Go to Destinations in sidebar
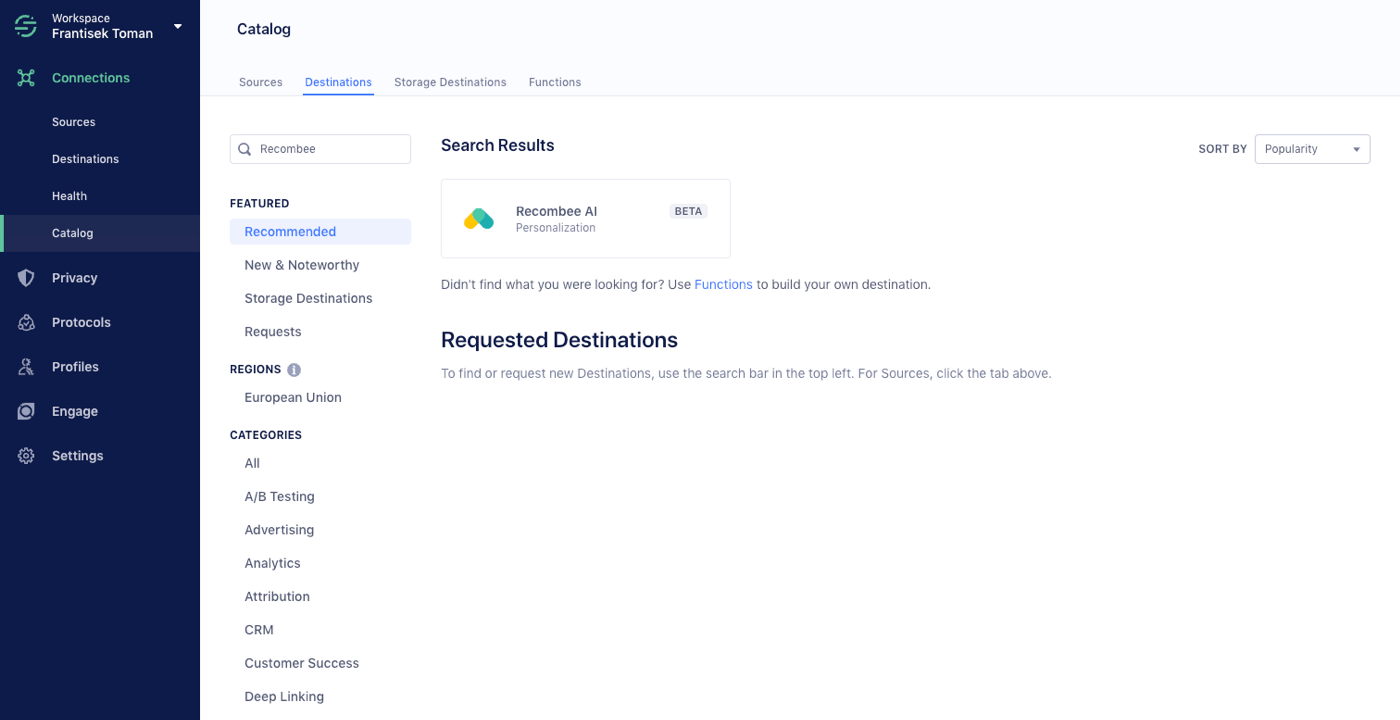This screenshot has height=720, width=1400. (85, 159)
